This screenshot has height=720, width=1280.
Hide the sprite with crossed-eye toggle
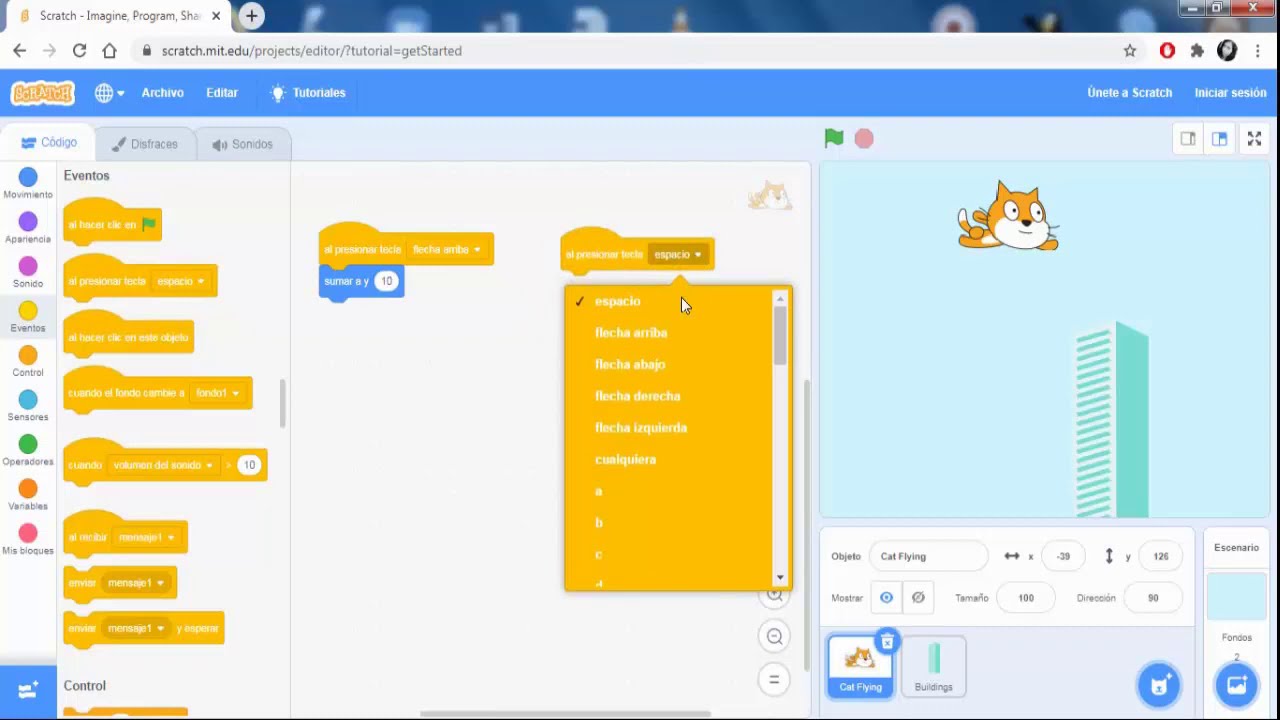point(918,598)
